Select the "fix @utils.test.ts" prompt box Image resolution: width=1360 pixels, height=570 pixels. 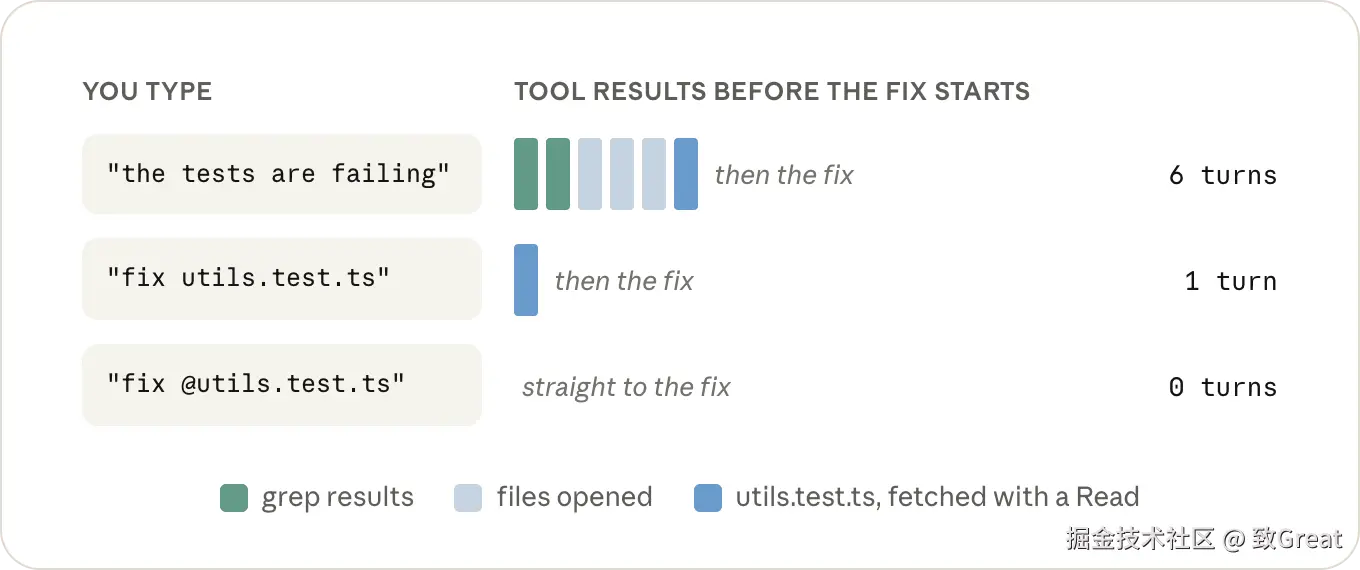coord(282,385)
